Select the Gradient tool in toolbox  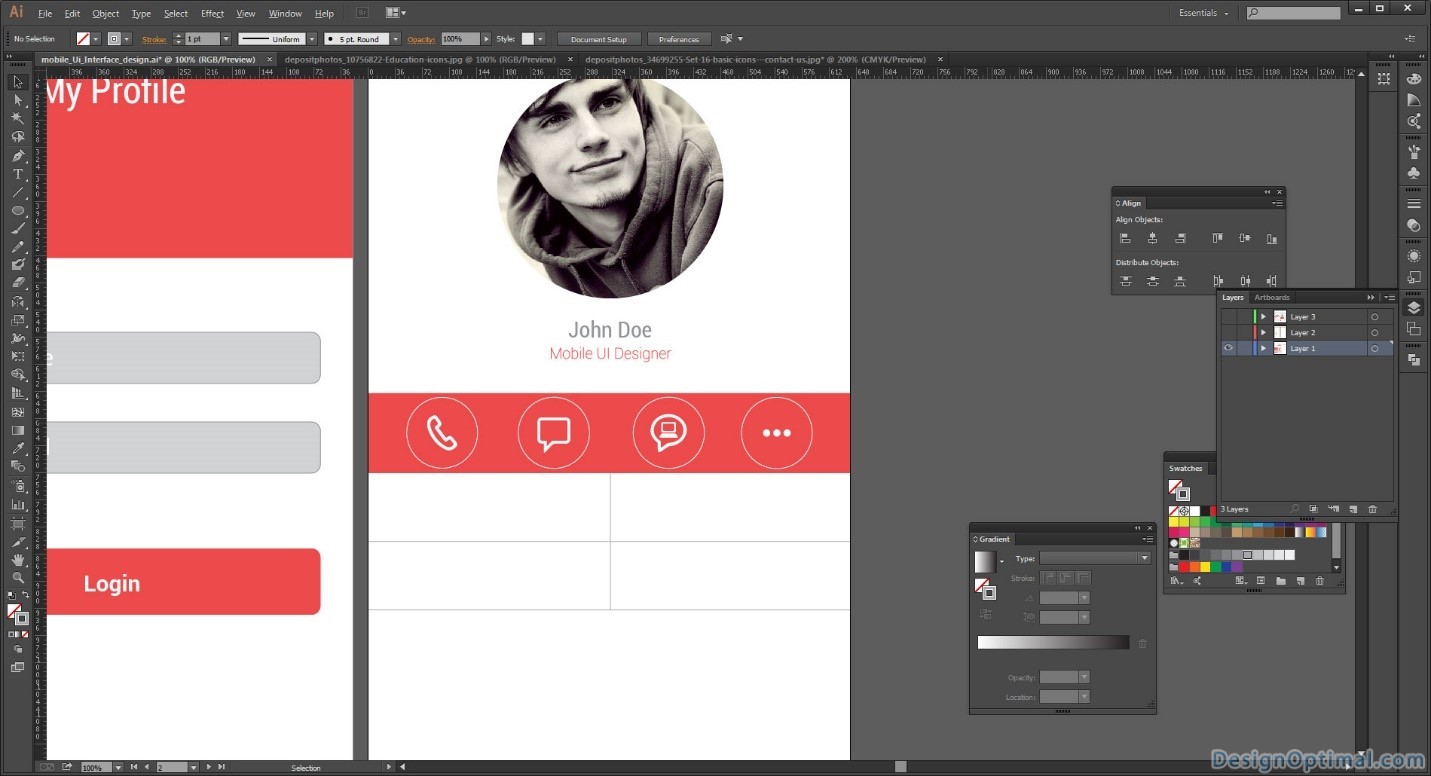(17, 430)
